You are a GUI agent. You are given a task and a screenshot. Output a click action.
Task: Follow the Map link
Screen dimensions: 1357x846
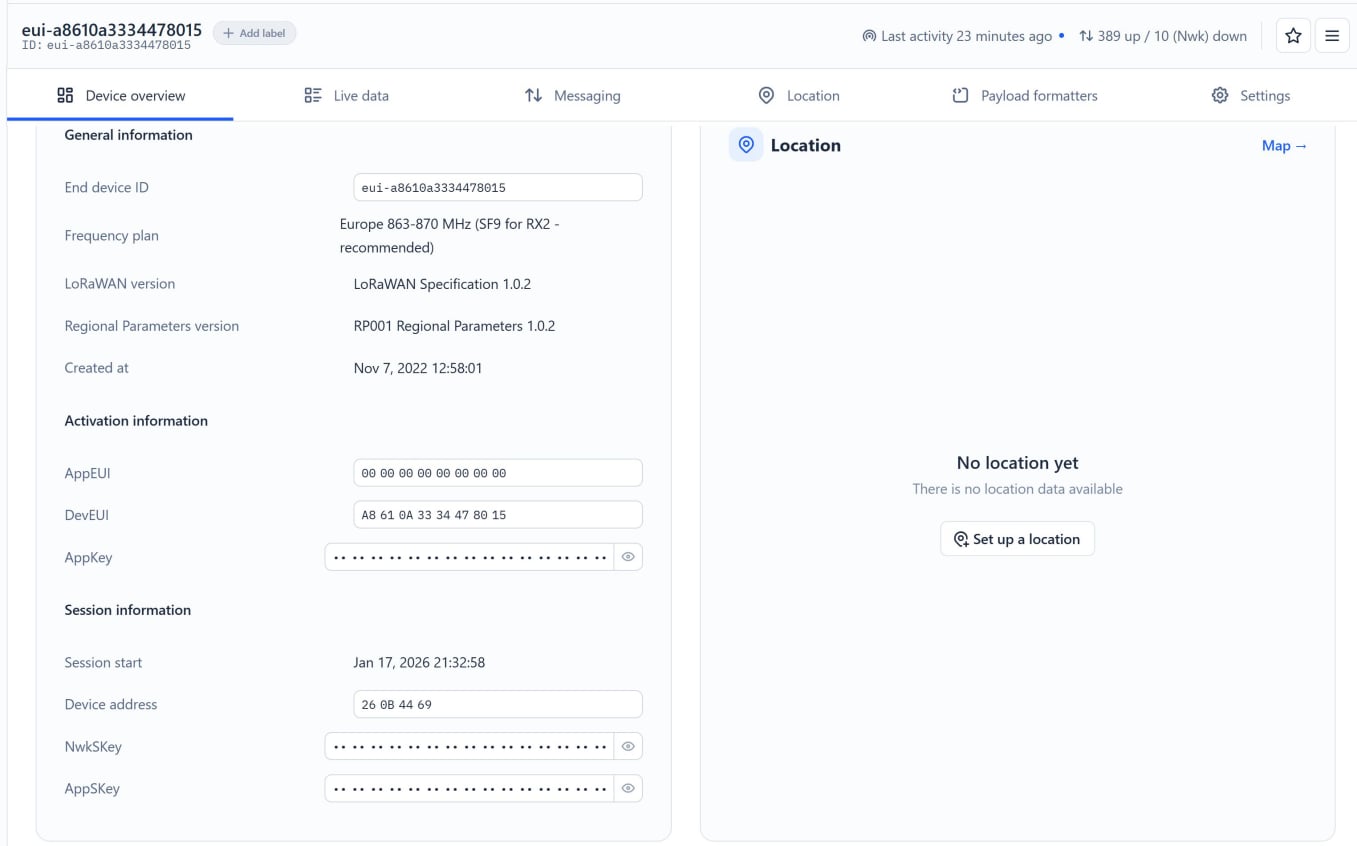pos(1284,146)
